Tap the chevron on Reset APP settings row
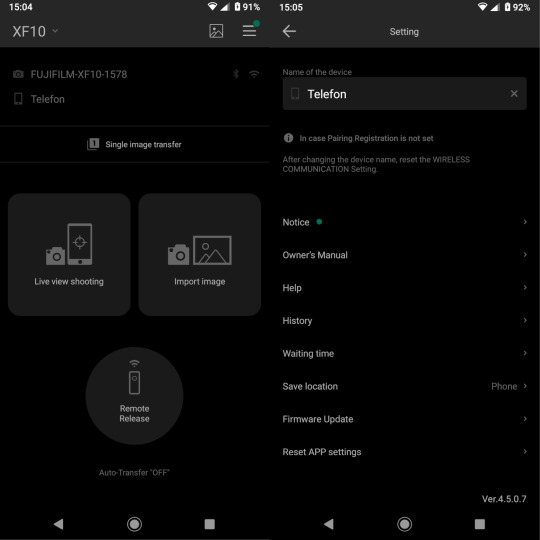Image resolution: width=540 pixels, height=540 pixels. coord(525,451)
